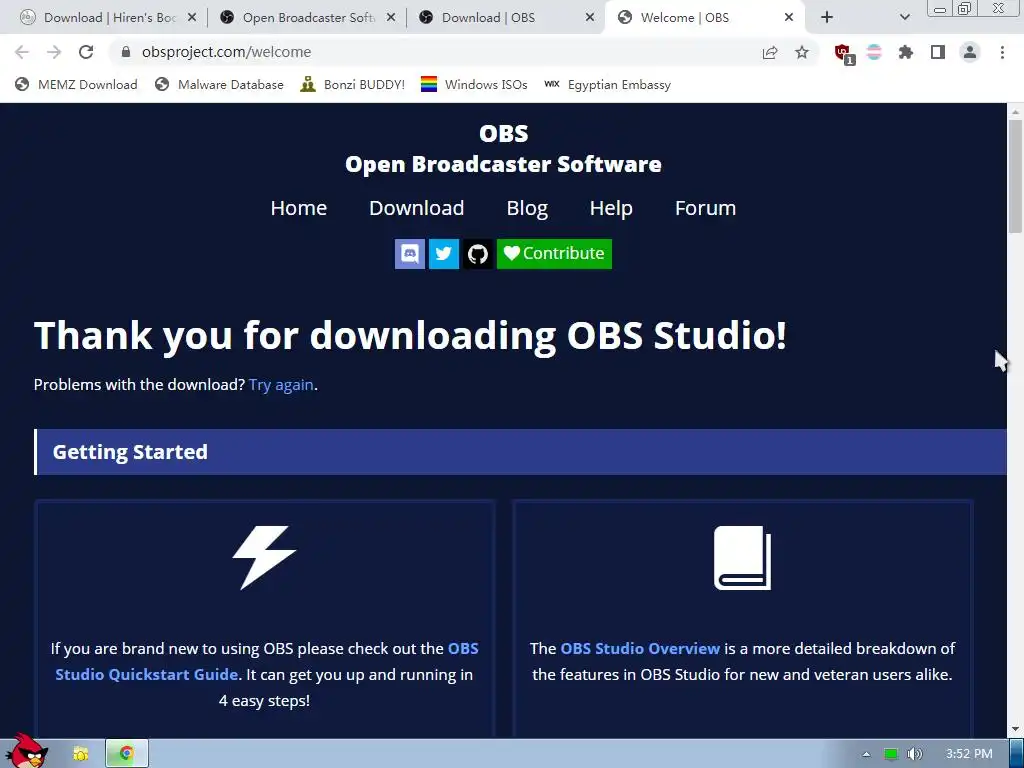This screenshot has width=1024, height=768.
Task: Click the OBS Open Broadcaster Software title
Action: (504, 149)
